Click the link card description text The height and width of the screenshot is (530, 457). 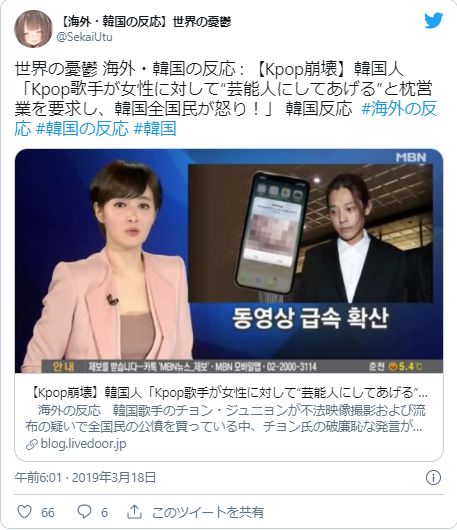click(x=225, y=418)
